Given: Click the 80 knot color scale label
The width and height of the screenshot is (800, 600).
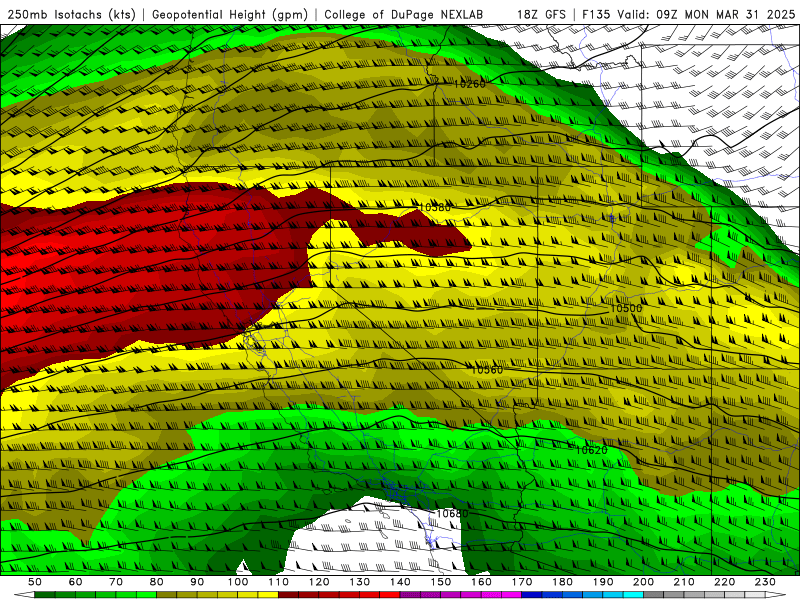Looking at the screenshot, I should [157, 582].
